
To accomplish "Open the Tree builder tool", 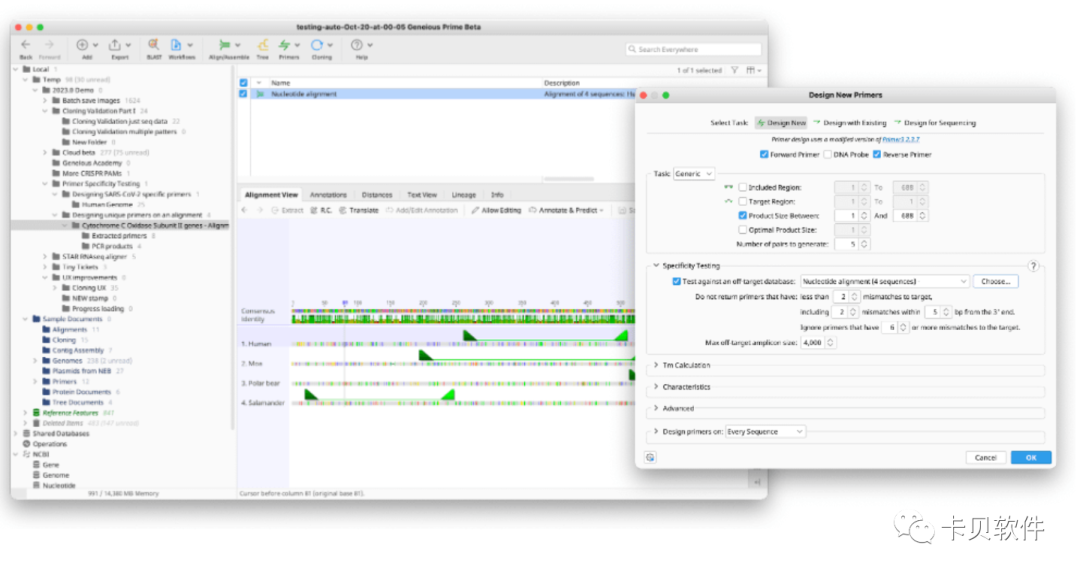I will pyautogui.click(x=262, y=45).
